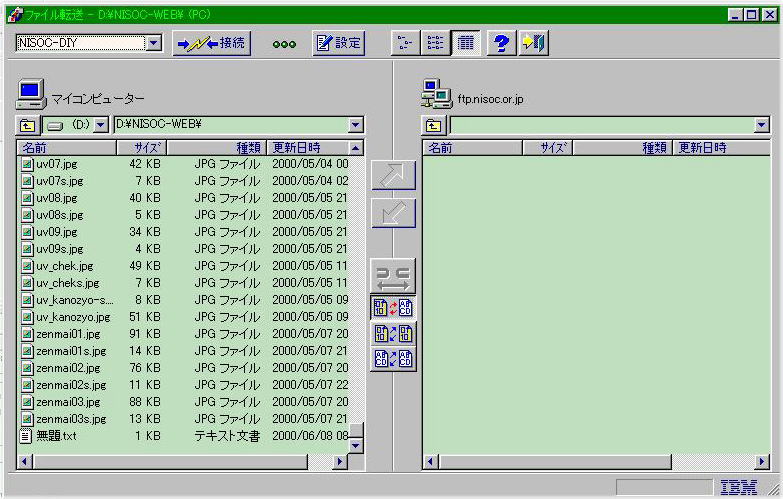Viewport: 783px width, 499px height.
Task: Go up one folder on local side
Action: 27,125
